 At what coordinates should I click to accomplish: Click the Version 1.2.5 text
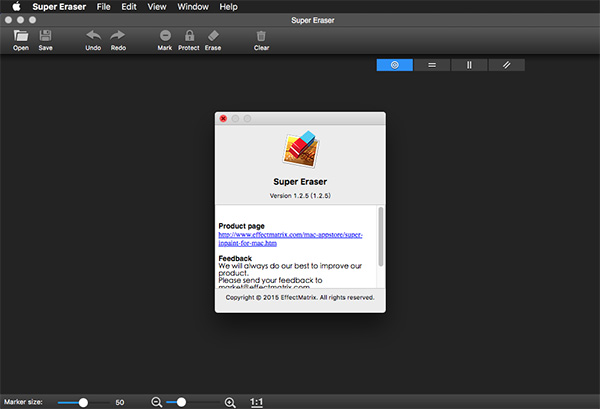300,196
